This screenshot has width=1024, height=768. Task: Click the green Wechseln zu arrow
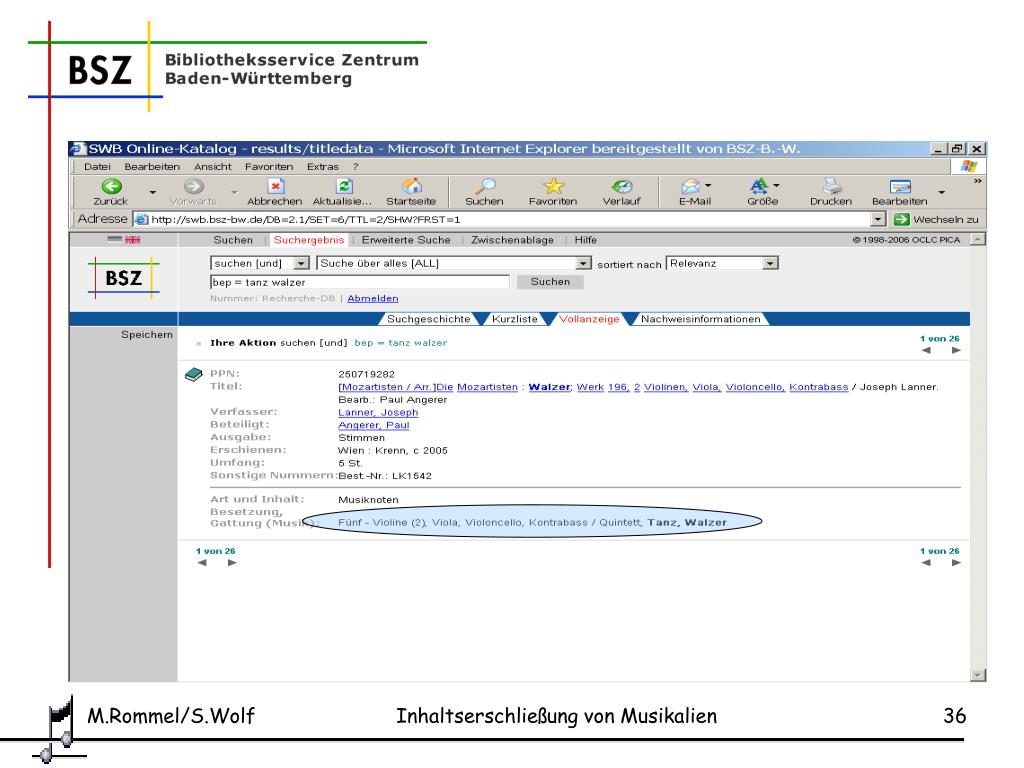click(901, 219)
